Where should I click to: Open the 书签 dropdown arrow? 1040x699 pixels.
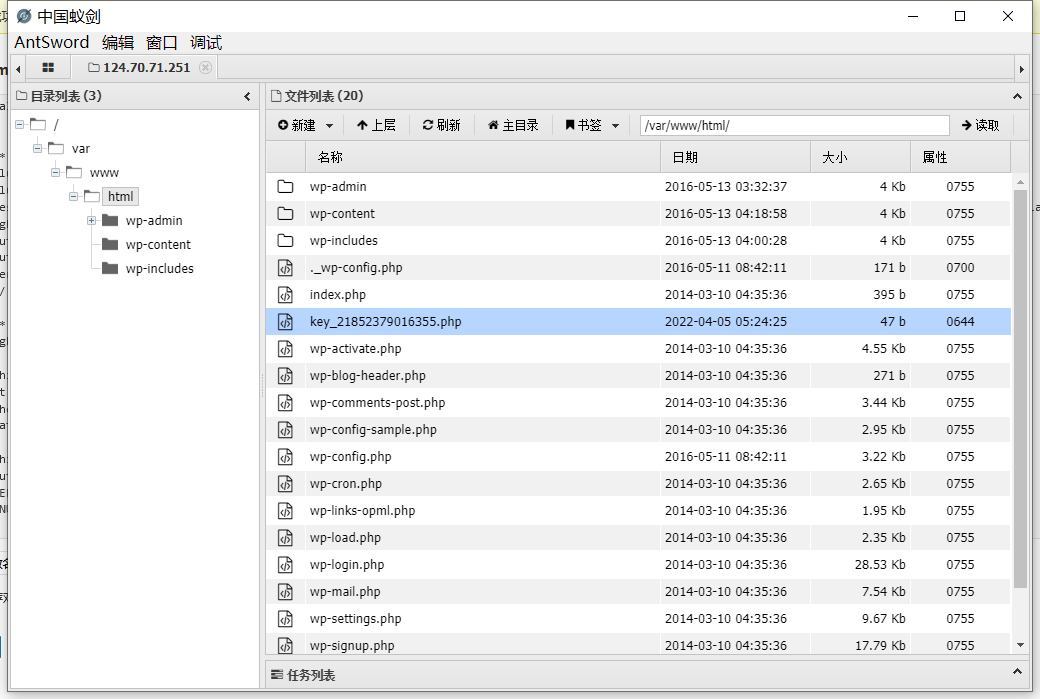tap(616, 125)
